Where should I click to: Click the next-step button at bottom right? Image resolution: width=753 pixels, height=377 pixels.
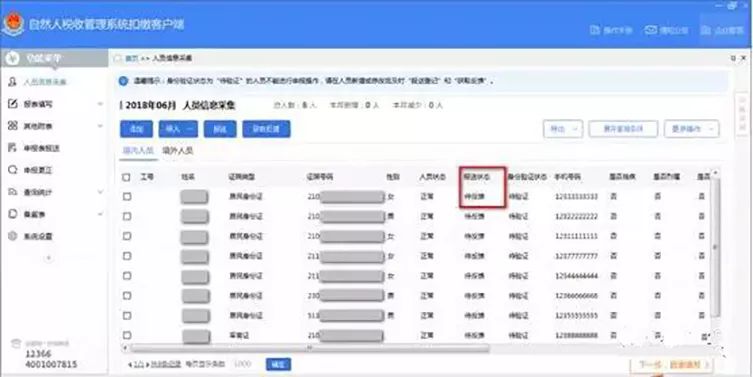point(671,365)
